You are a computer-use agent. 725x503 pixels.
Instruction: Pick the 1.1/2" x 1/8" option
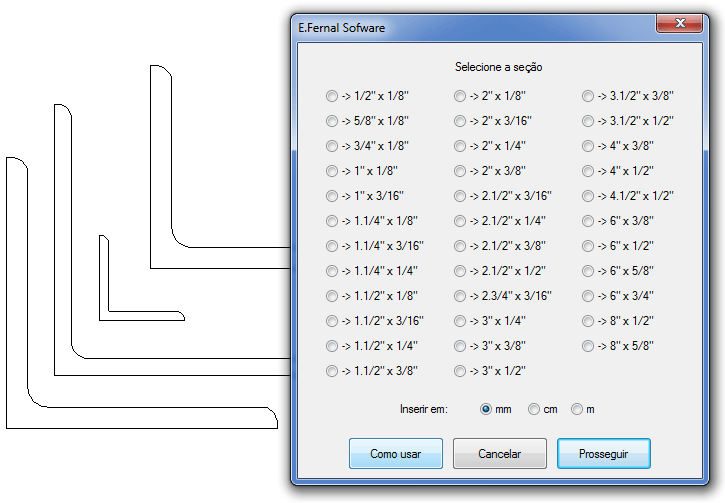(332, 296)
